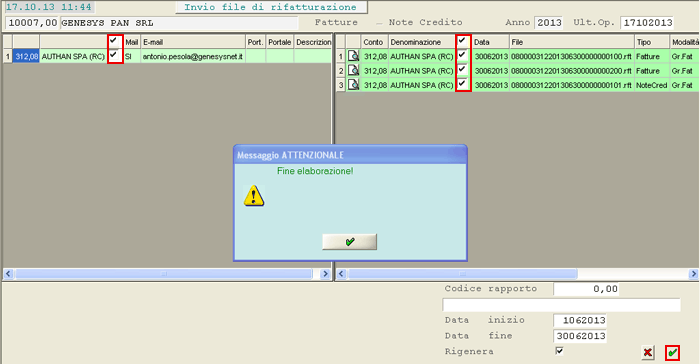Click the code field 10007,00
Screen dimensions: 700x364
point(32,23)
